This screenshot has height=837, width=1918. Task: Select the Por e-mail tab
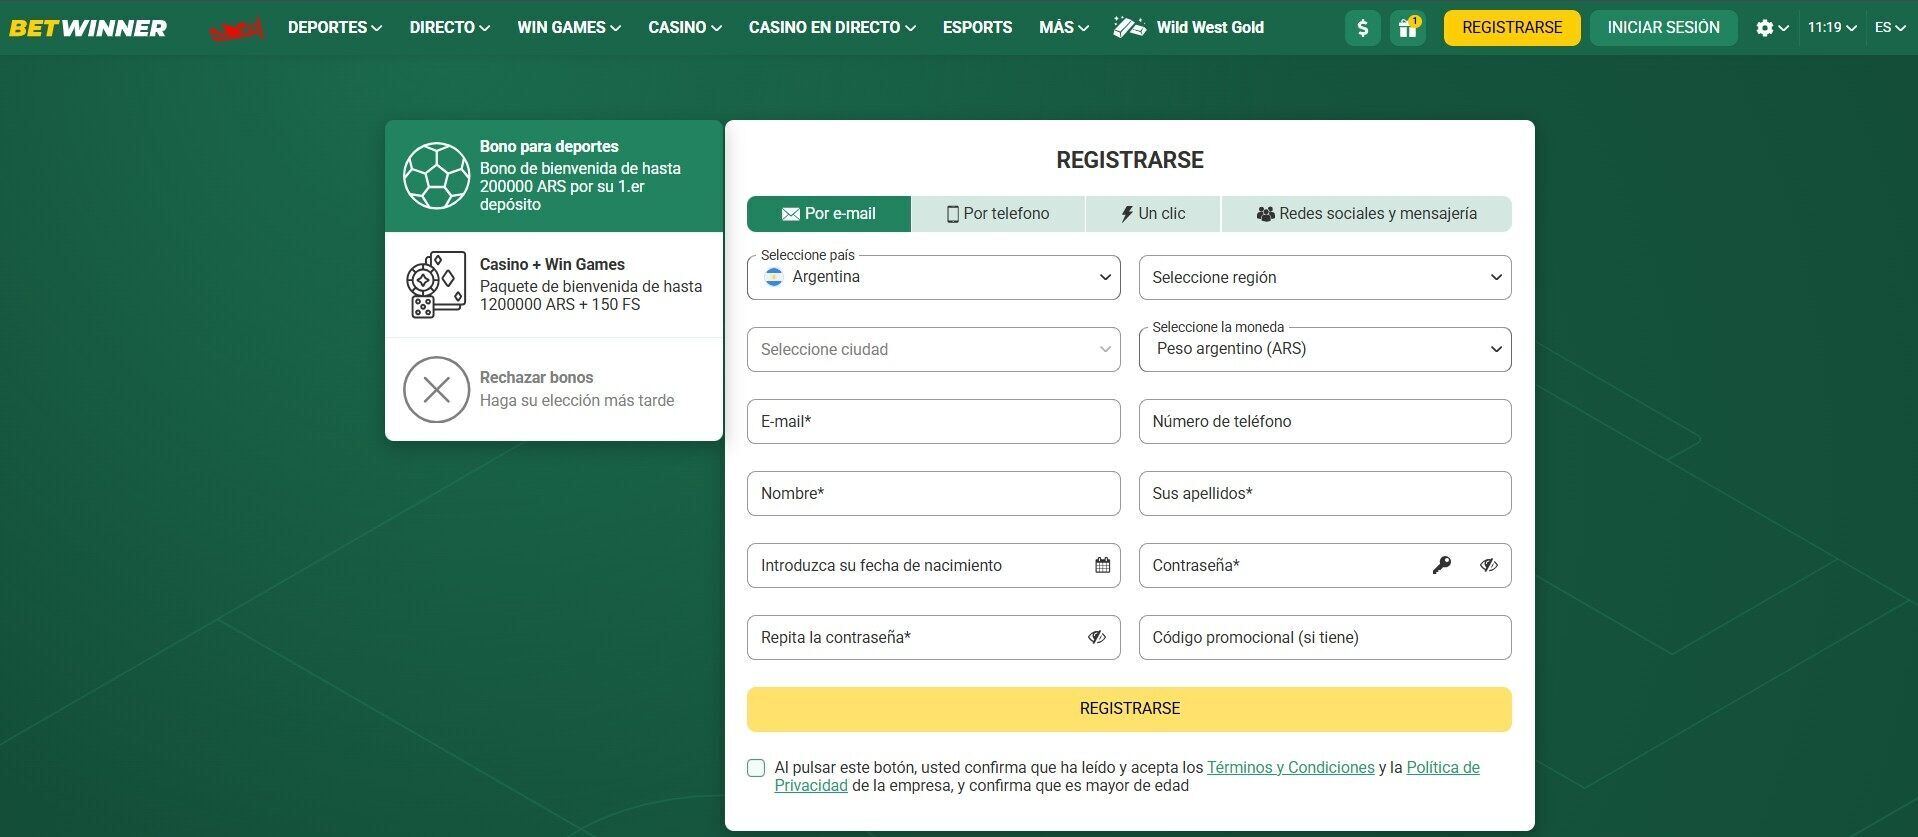pyautogui.click(x=829, y=214)
